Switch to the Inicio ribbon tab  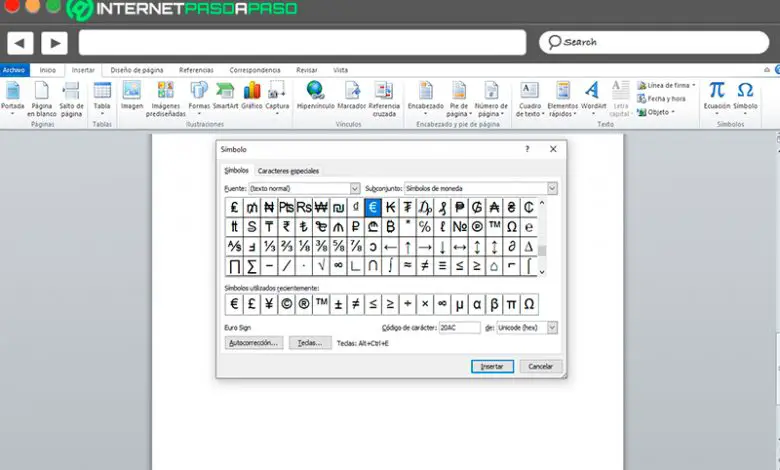[x=48, y=70]
